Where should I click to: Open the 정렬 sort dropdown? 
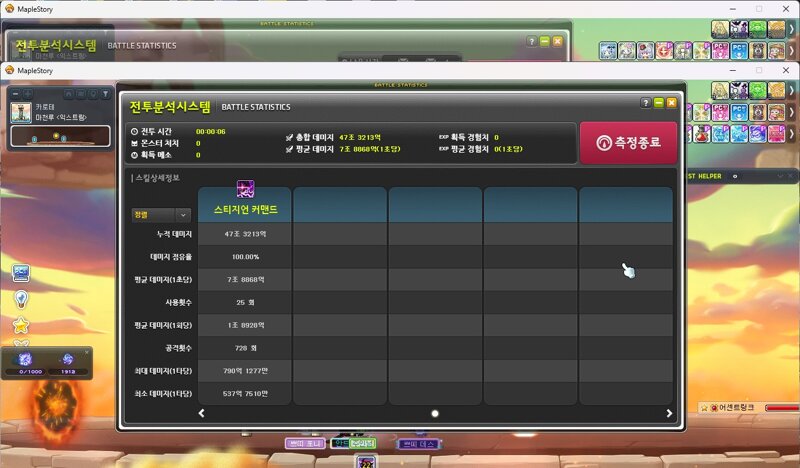[x=161, y=215]
